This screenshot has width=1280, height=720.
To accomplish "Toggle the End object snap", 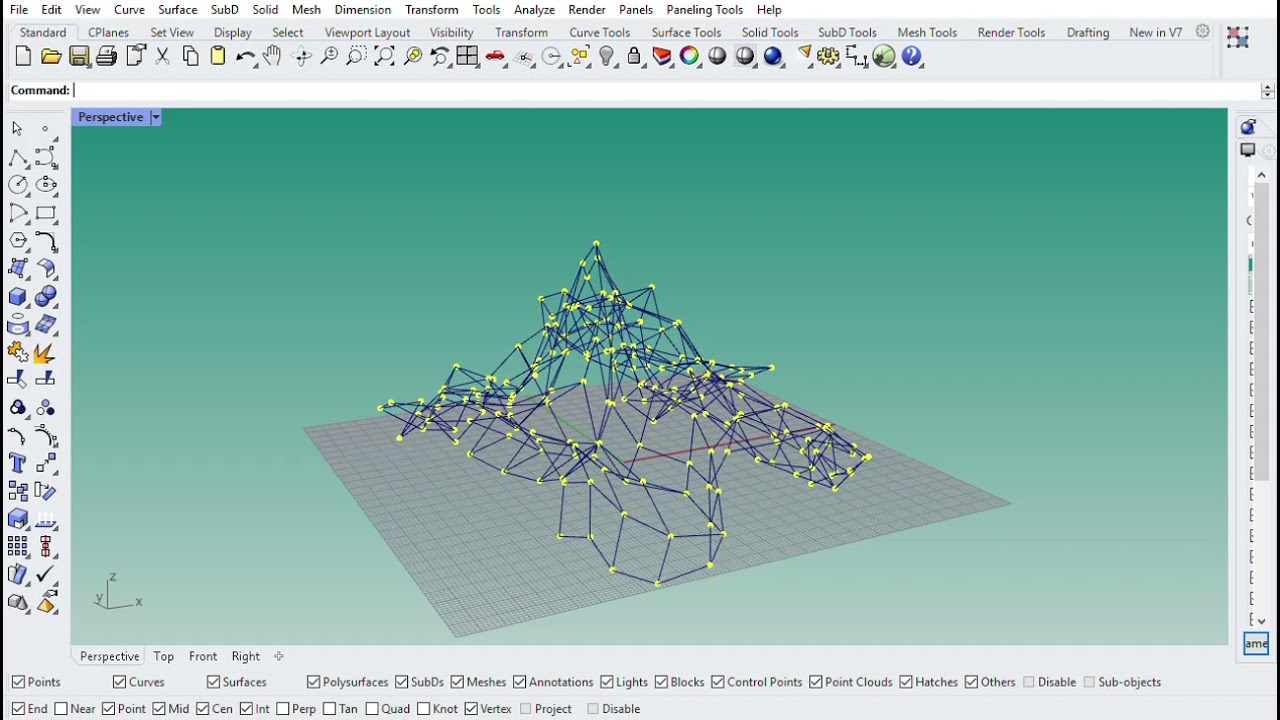I will coord(18,709).
